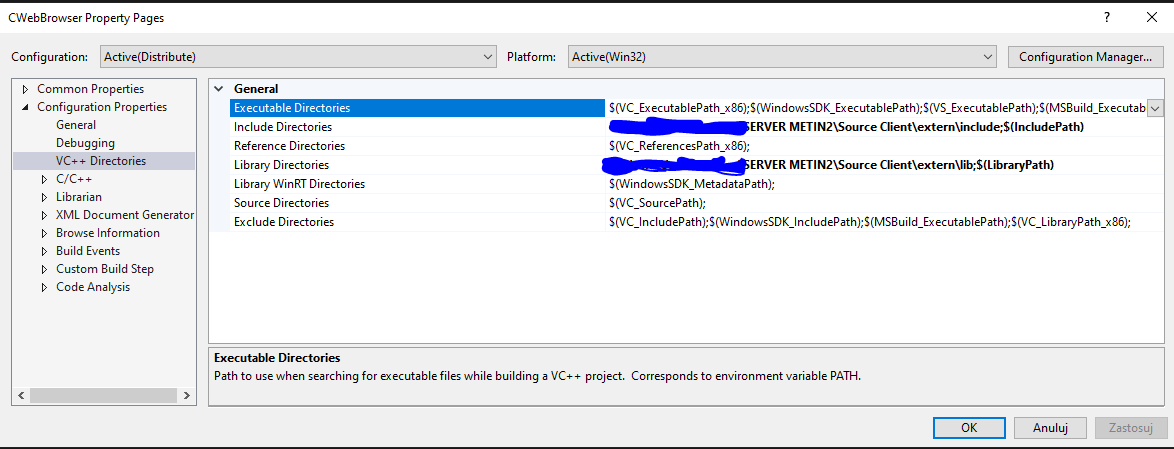Image resolution: width=1174 pixels, height=449 pixels.
Task: Expand the C/C++ node
Action: pos(44,179)
